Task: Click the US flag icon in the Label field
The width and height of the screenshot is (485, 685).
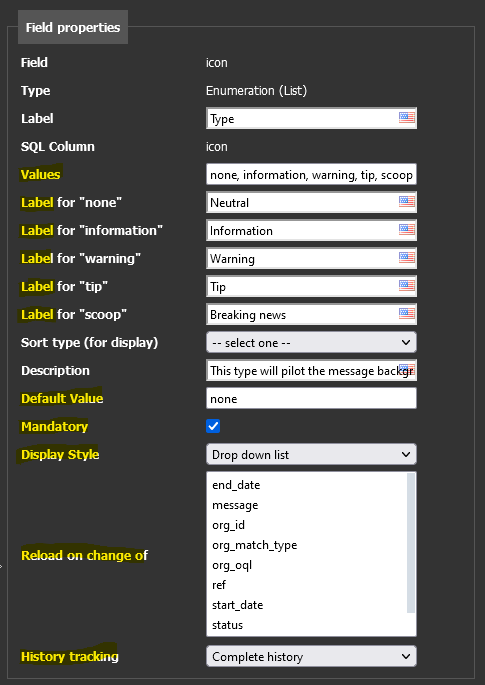Action: 406,118
